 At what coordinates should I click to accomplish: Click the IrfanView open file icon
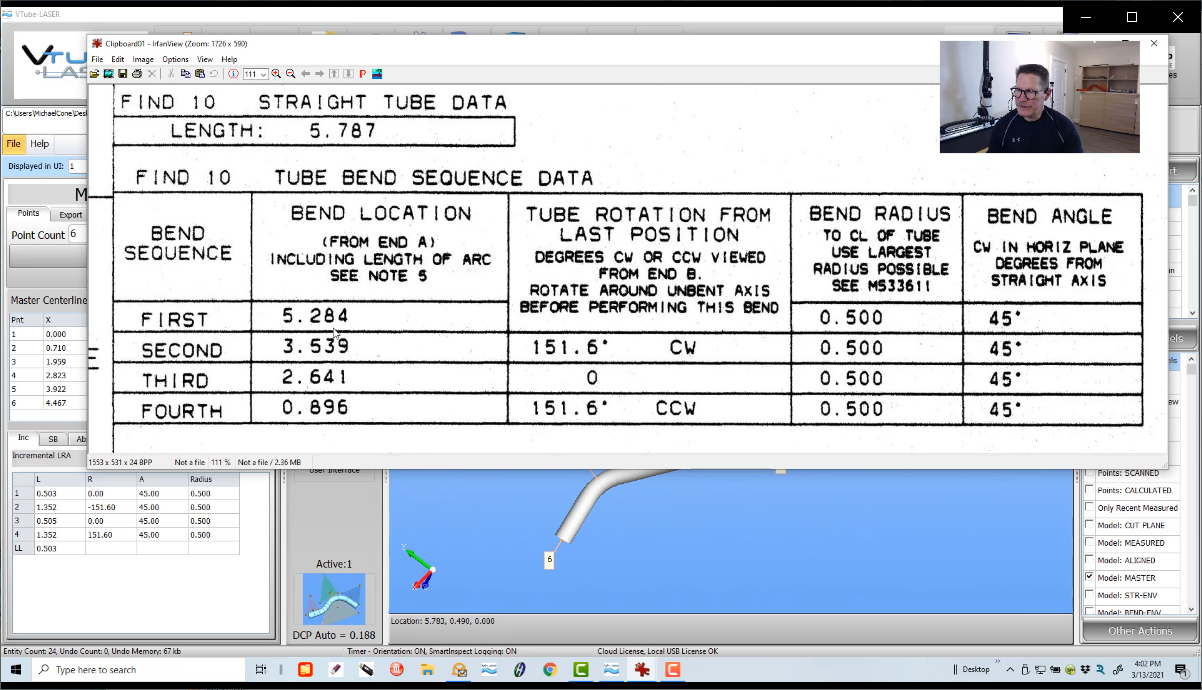pyautogui.click(x=95, y=74)
